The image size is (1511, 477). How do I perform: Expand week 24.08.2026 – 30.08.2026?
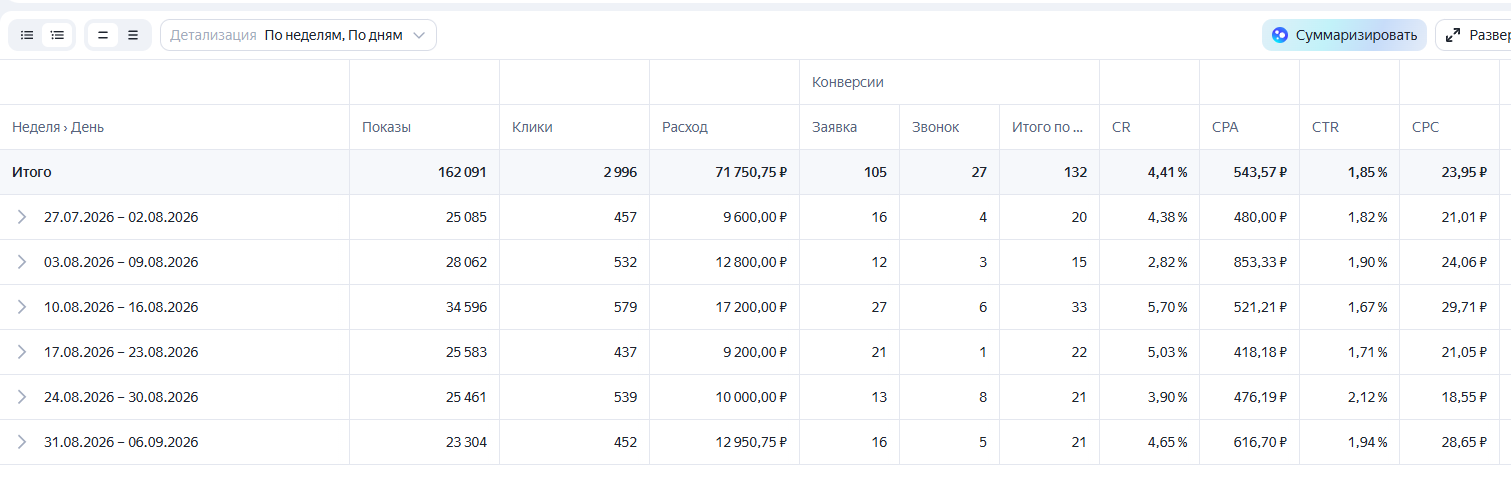(x=22, y=397)
